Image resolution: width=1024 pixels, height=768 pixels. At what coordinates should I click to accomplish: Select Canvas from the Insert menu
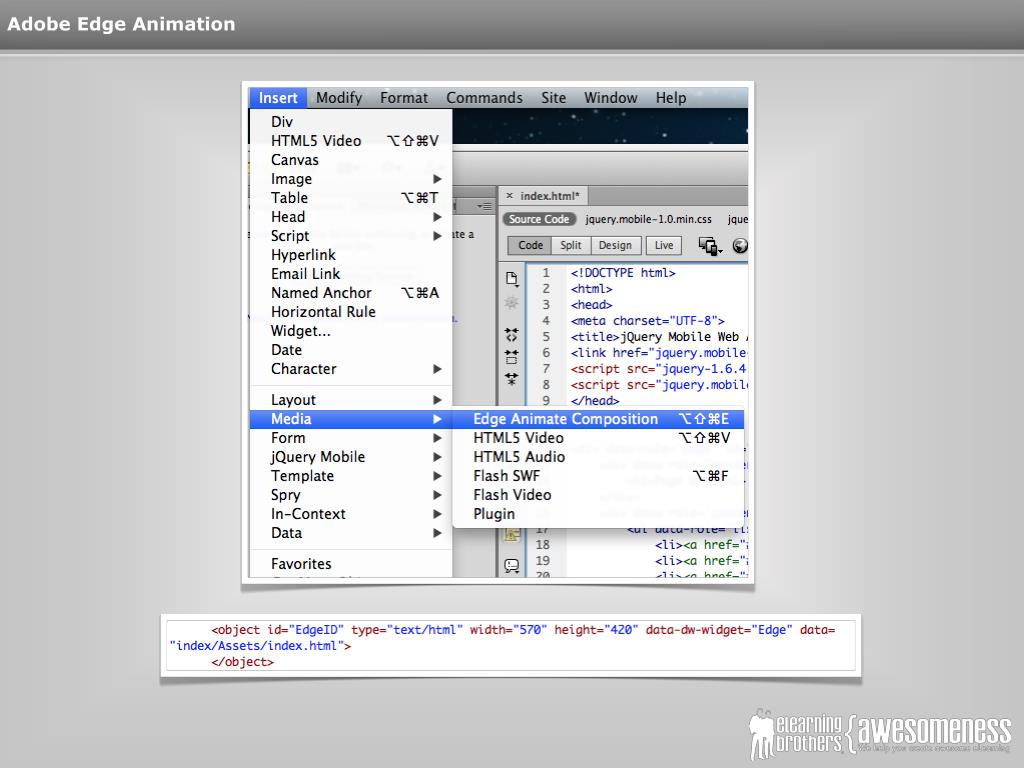351,160
